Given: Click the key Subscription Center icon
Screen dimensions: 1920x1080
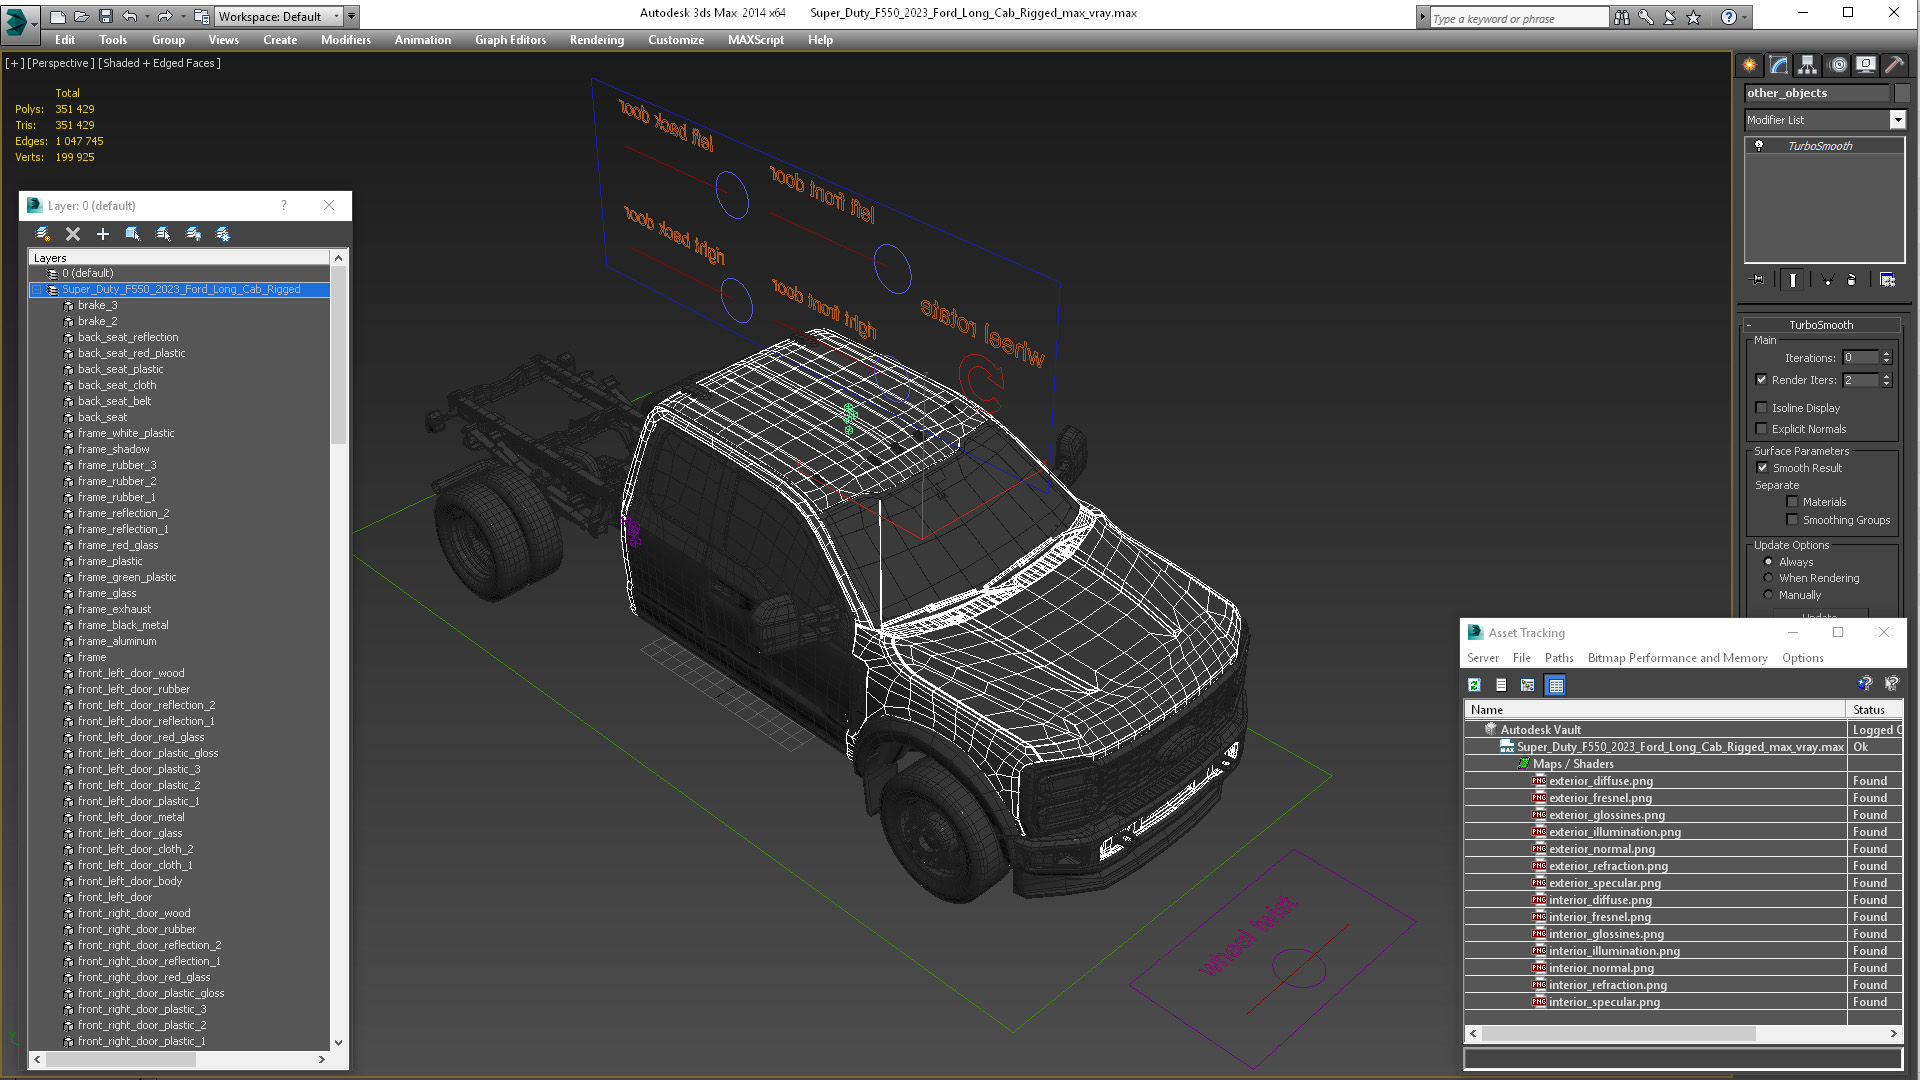Looking at the screenshot, I should 1645,17.
